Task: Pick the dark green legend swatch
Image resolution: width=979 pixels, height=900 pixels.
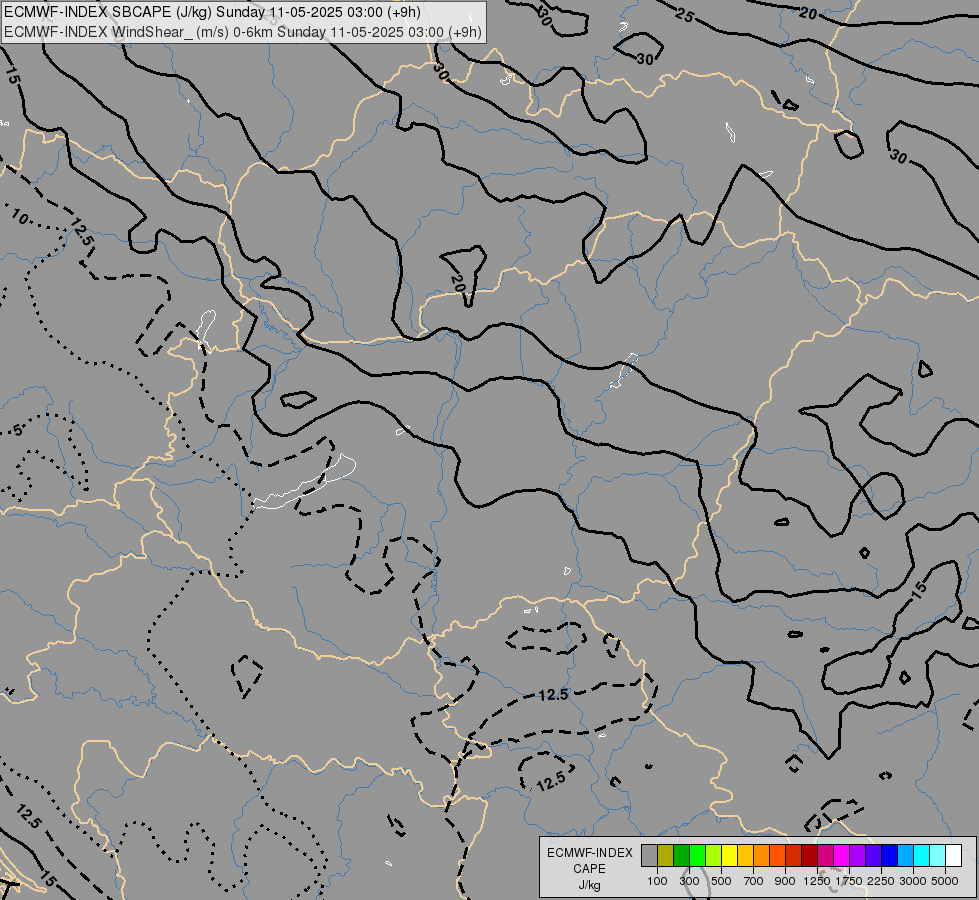Action: pyautogui.click(x=681, y=855)
